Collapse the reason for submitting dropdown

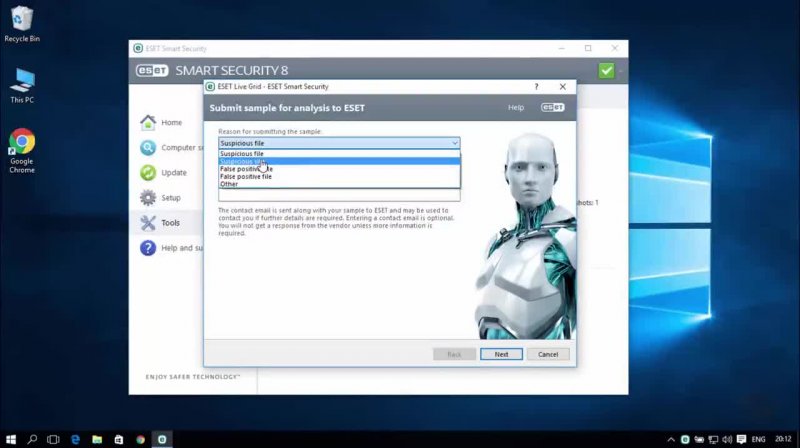454,143
